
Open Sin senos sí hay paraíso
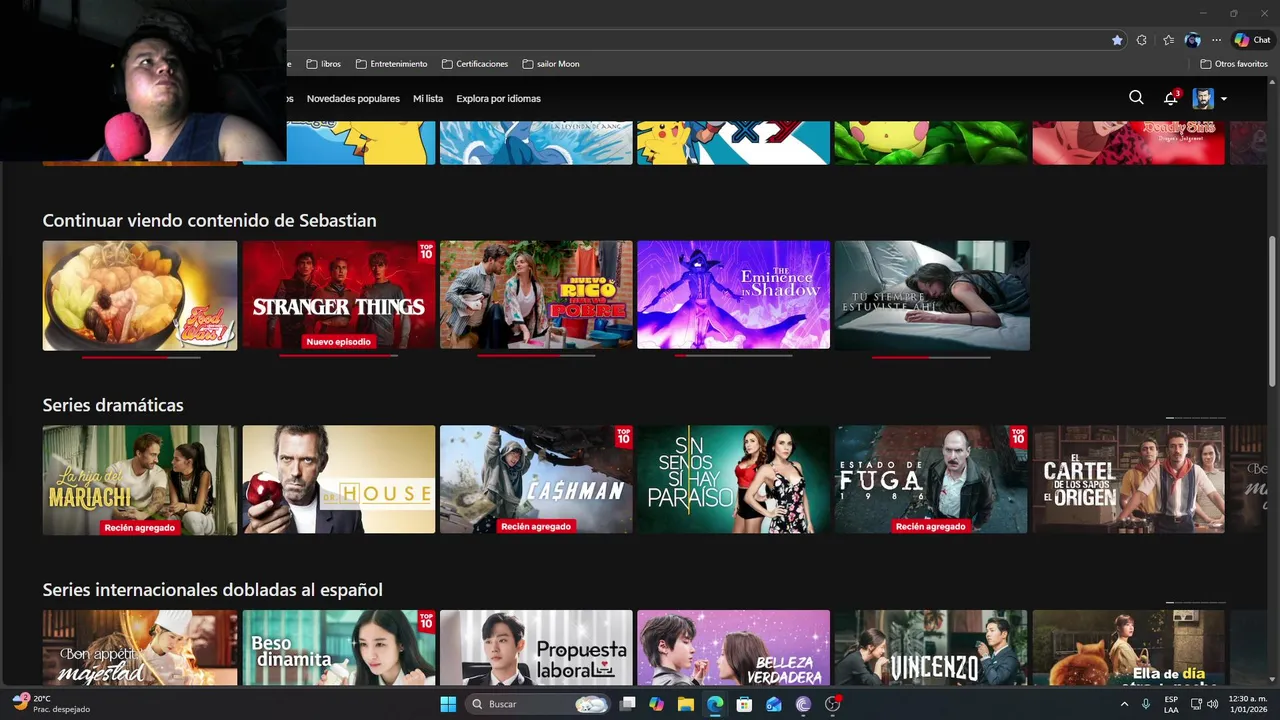[x=733, y=480]
